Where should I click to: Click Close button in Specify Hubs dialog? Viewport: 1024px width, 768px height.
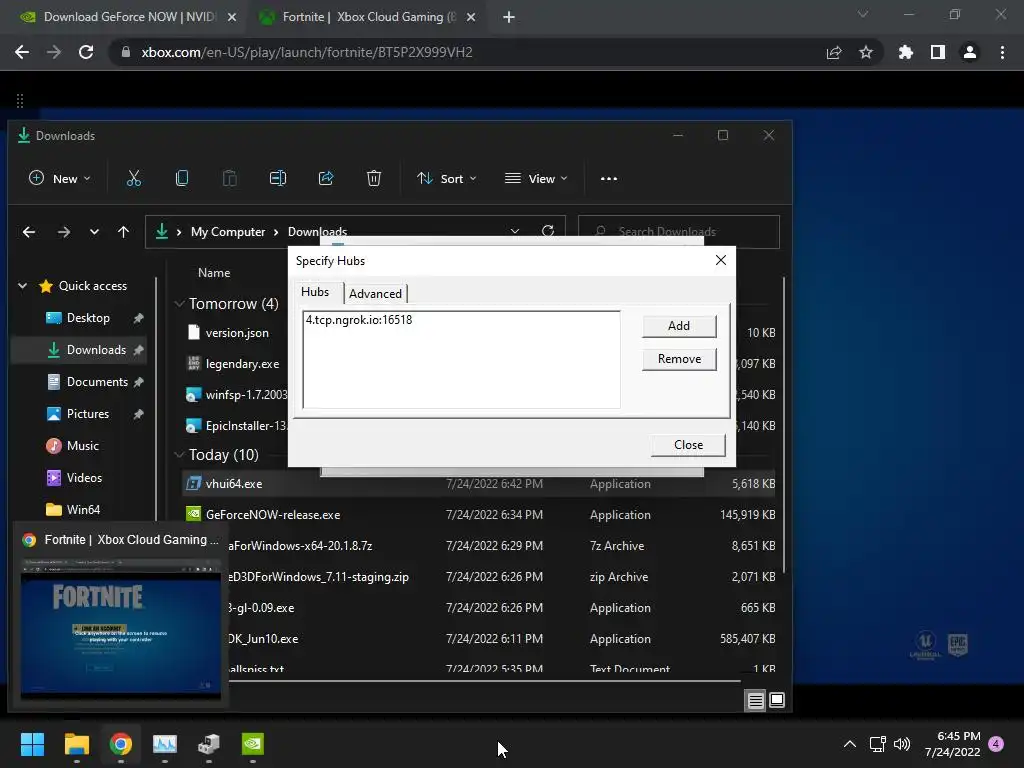688,445
